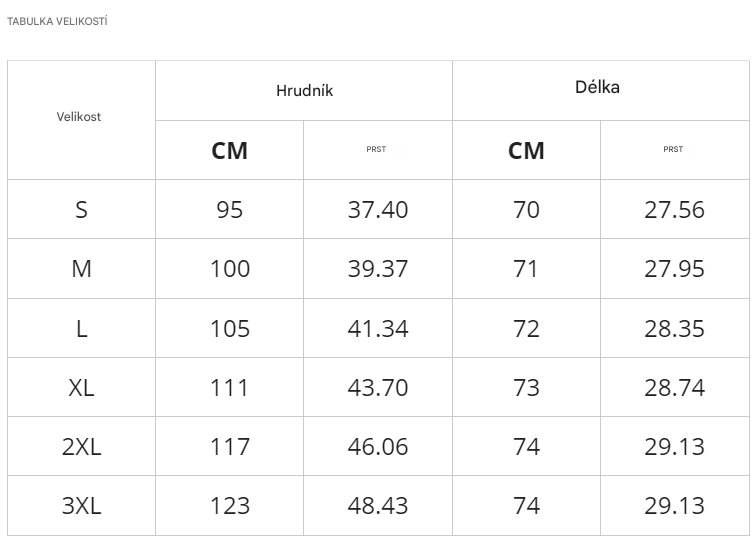753x544 pixels.
Task: Click chest value 39.37 for size M
Action: (378, 269)
